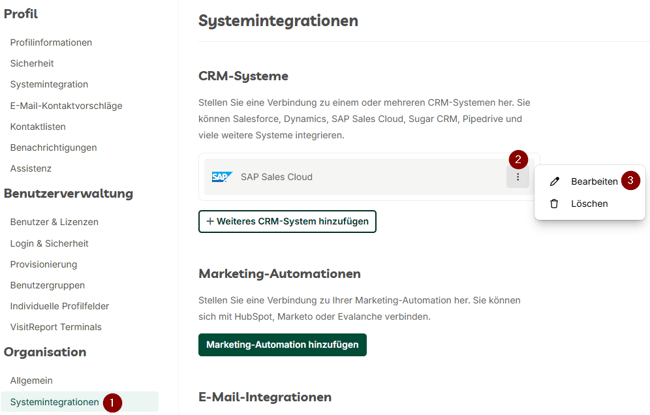Choose Löschen from the context menu
This screenshot has width=650, height=415.
coord(589,204)
